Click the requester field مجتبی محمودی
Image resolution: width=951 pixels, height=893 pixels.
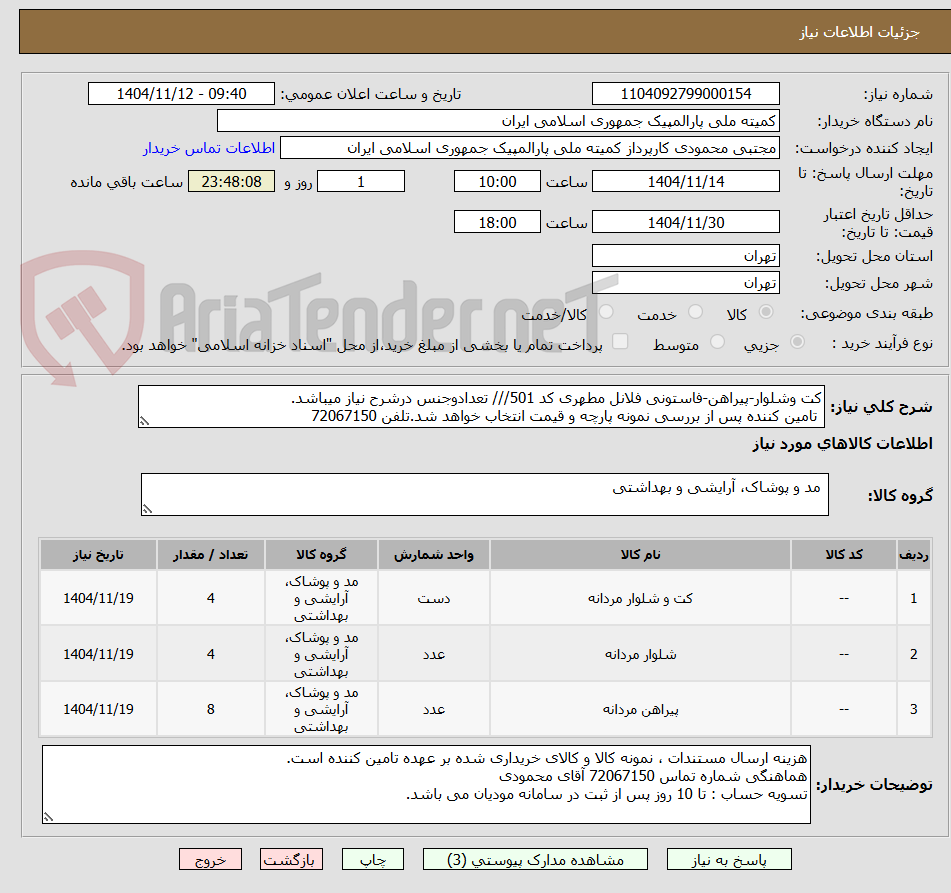tap(529, 148)
